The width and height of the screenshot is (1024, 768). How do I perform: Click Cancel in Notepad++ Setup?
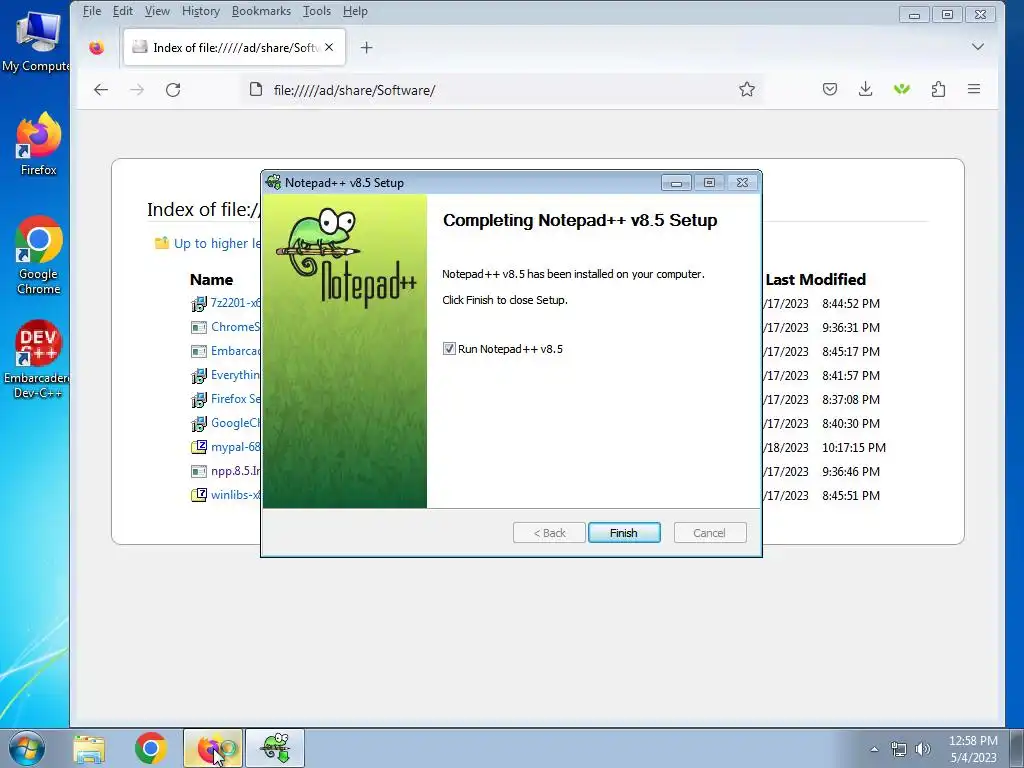[709, 533]
